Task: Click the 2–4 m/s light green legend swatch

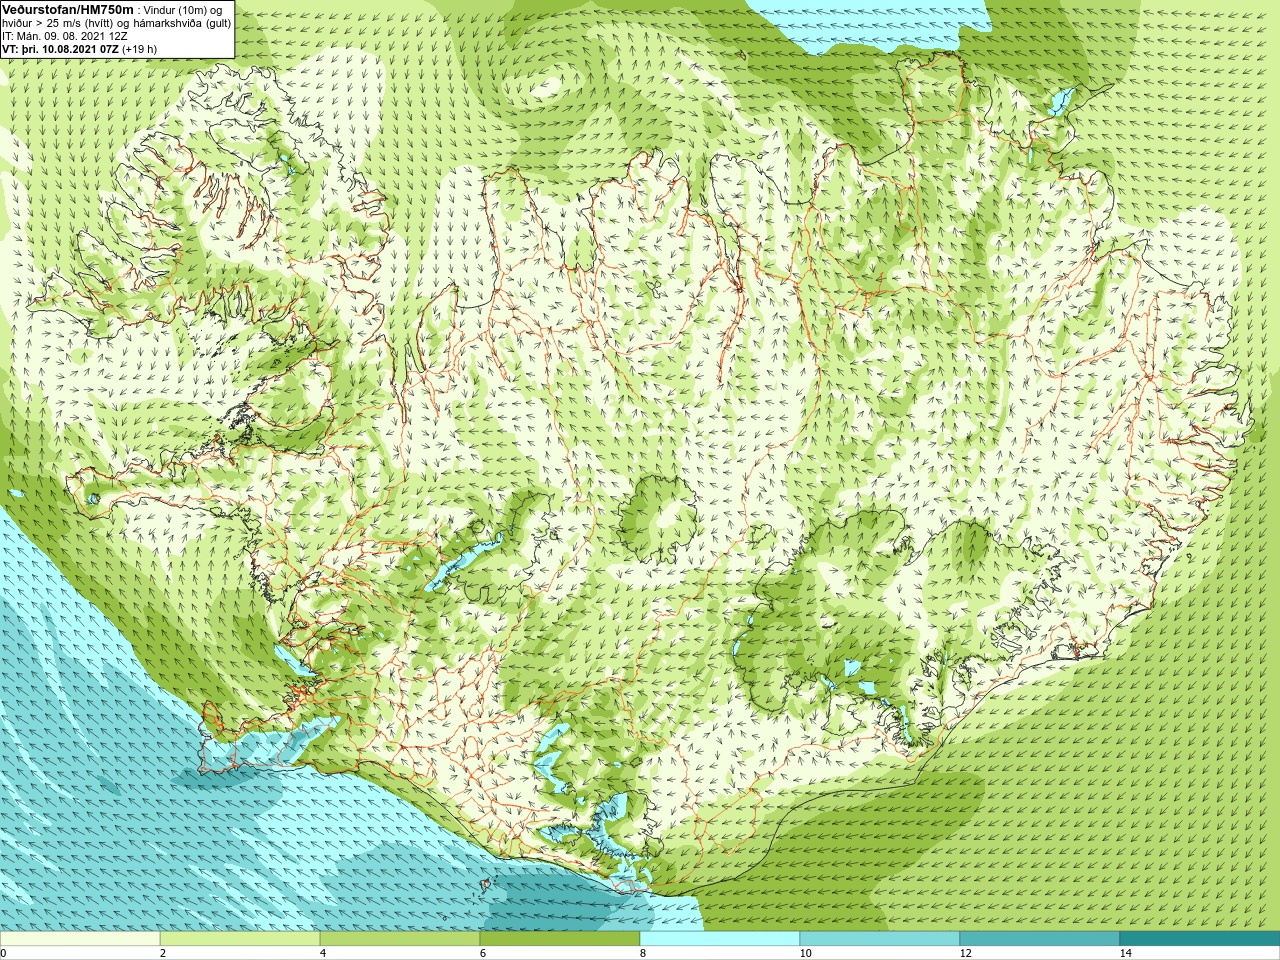Action: point(240,939)
